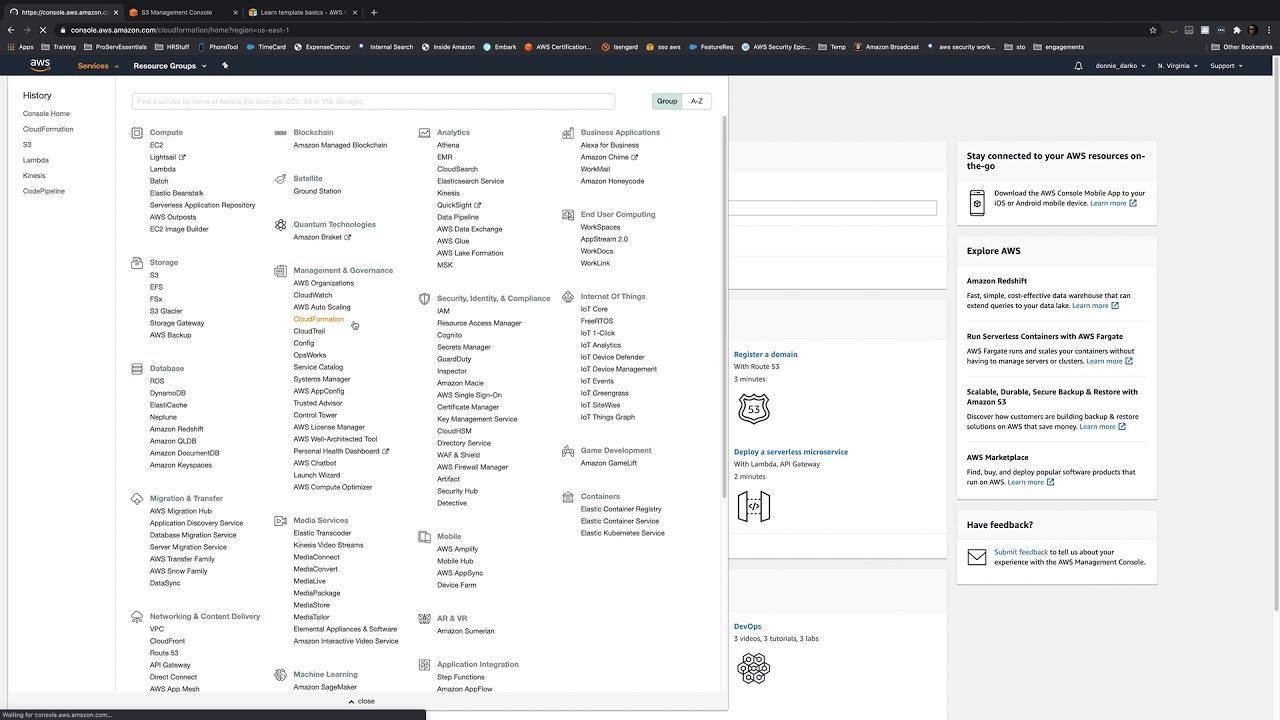Click the Containers category icon
This screenshot has height=720, width=1280.
point(568,496)
